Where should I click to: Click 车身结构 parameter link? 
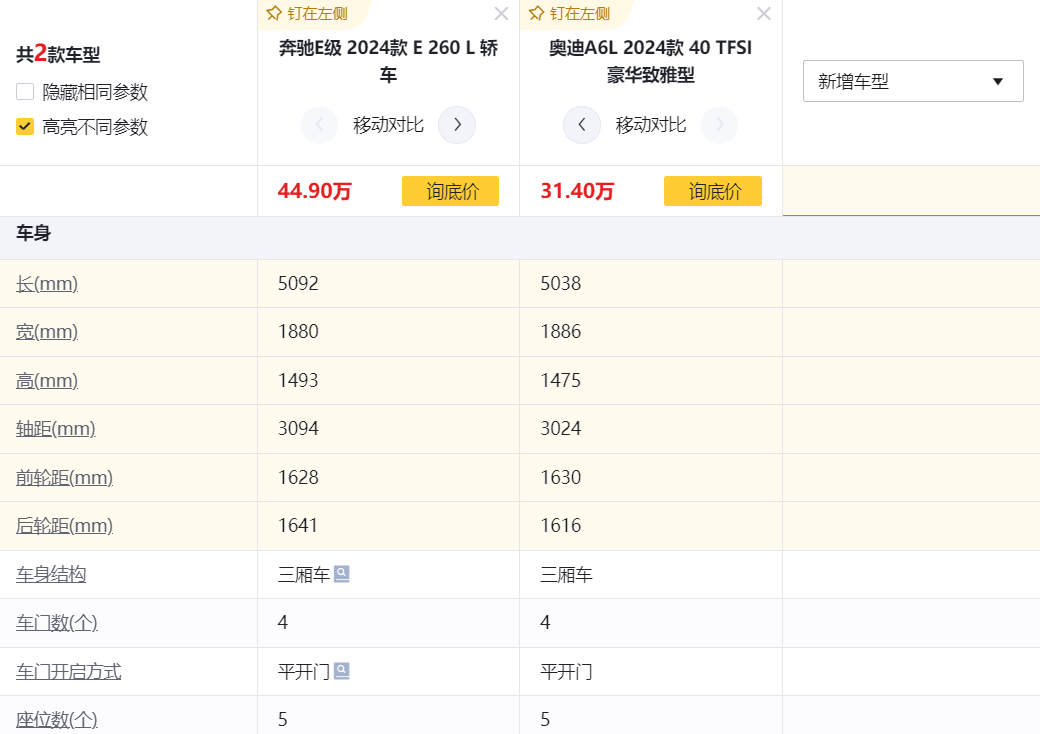click(51, 575)
